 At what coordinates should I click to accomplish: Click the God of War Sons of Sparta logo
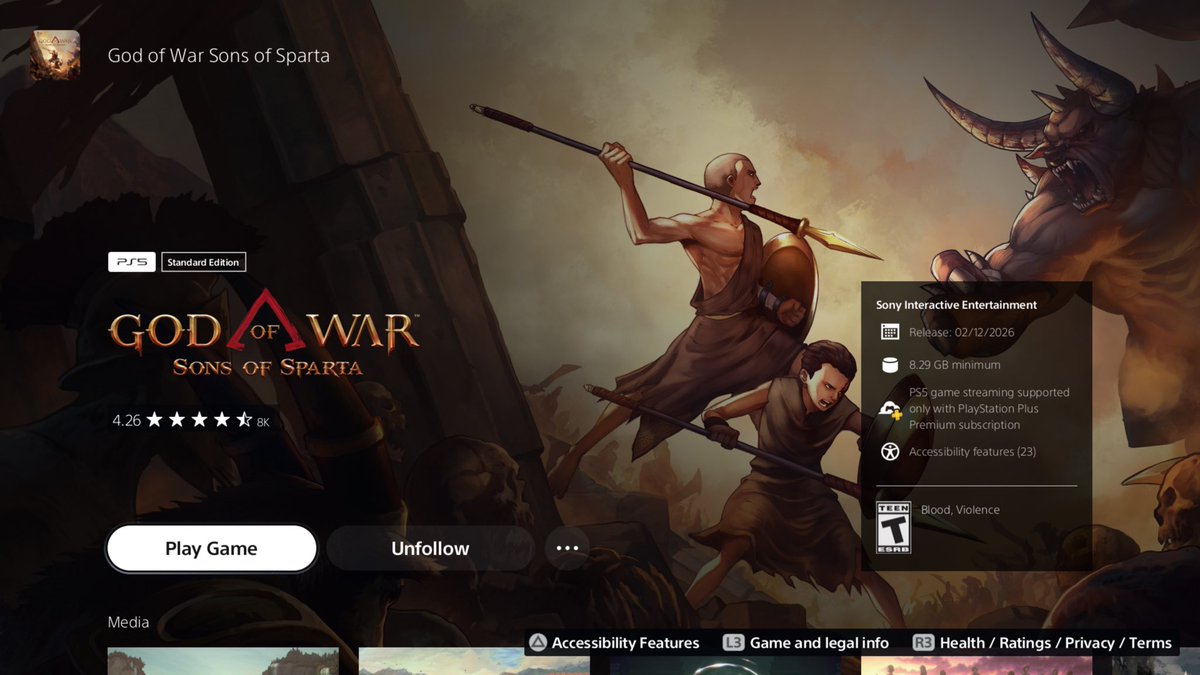[264, 333]
